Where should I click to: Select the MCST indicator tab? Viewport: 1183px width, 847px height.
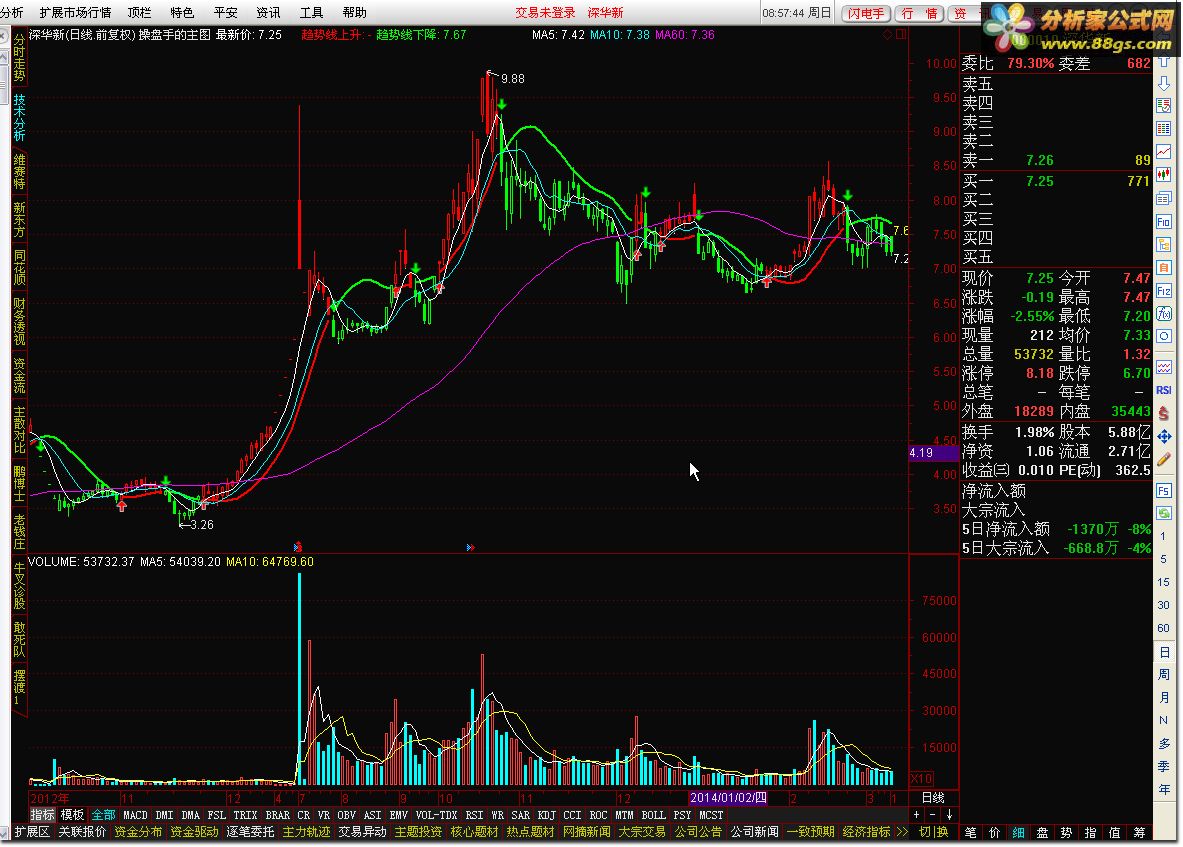711,815
